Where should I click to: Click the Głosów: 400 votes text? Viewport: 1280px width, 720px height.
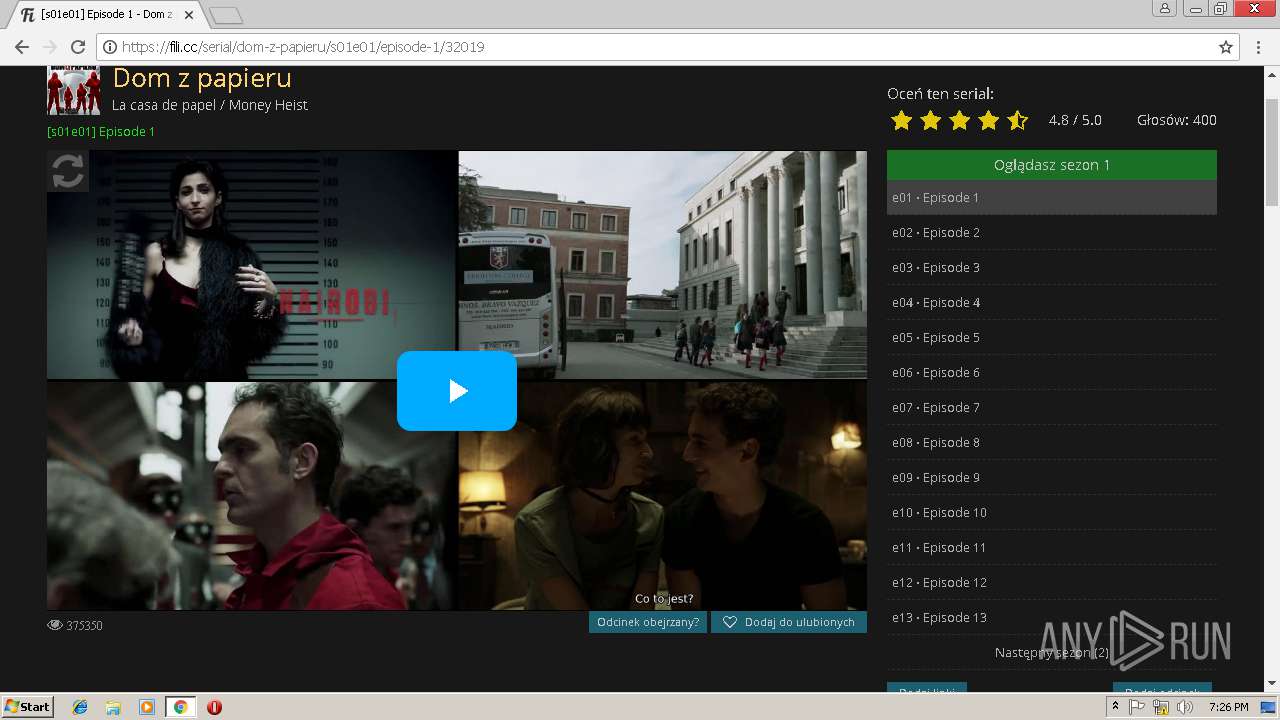[1176, 120]
